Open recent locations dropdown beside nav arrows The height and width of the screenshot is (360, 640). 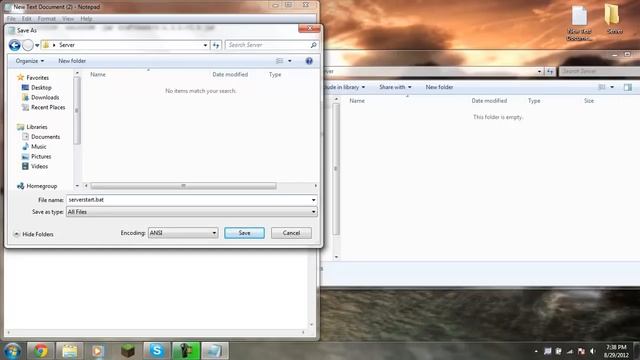pos(37,45)
